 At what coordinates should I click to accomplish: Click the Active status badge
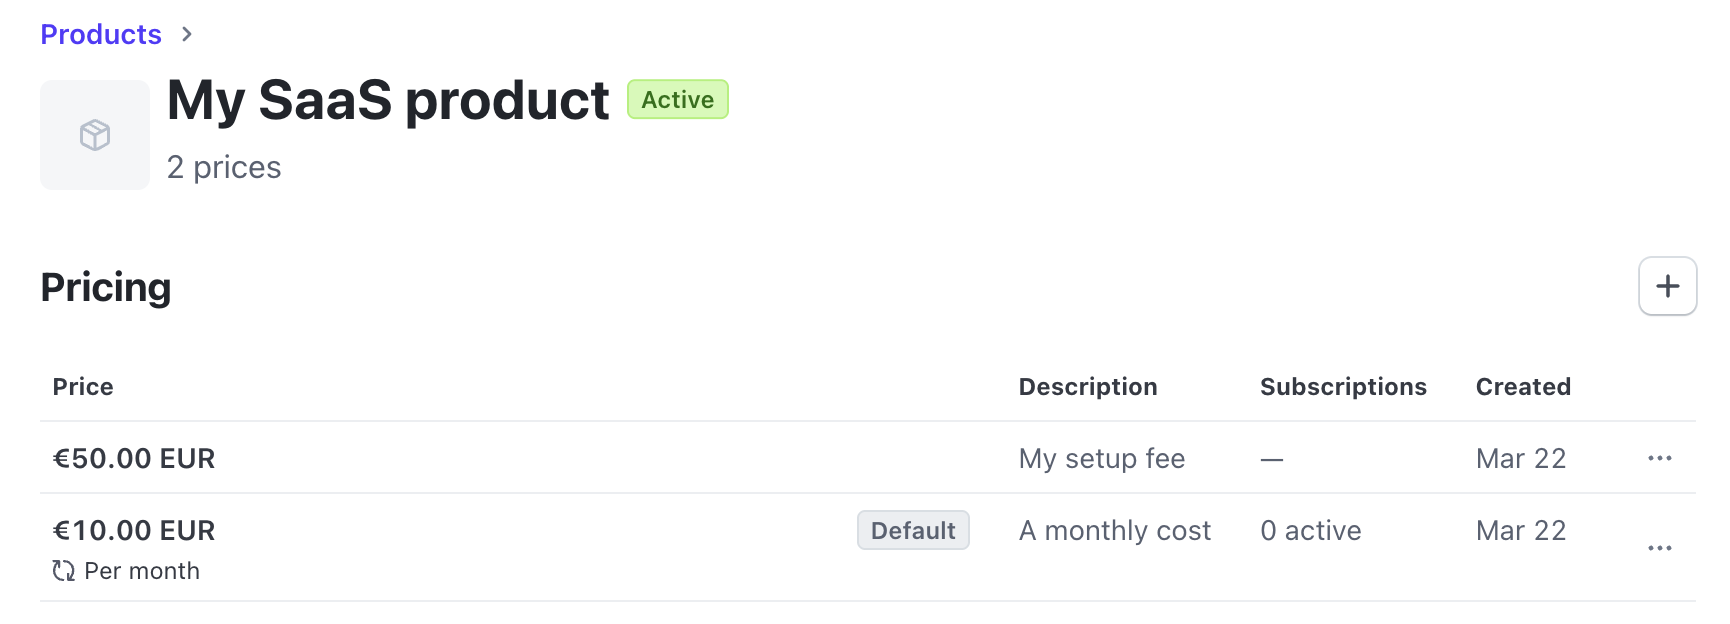pyautogui.click(x=677, y=100)
